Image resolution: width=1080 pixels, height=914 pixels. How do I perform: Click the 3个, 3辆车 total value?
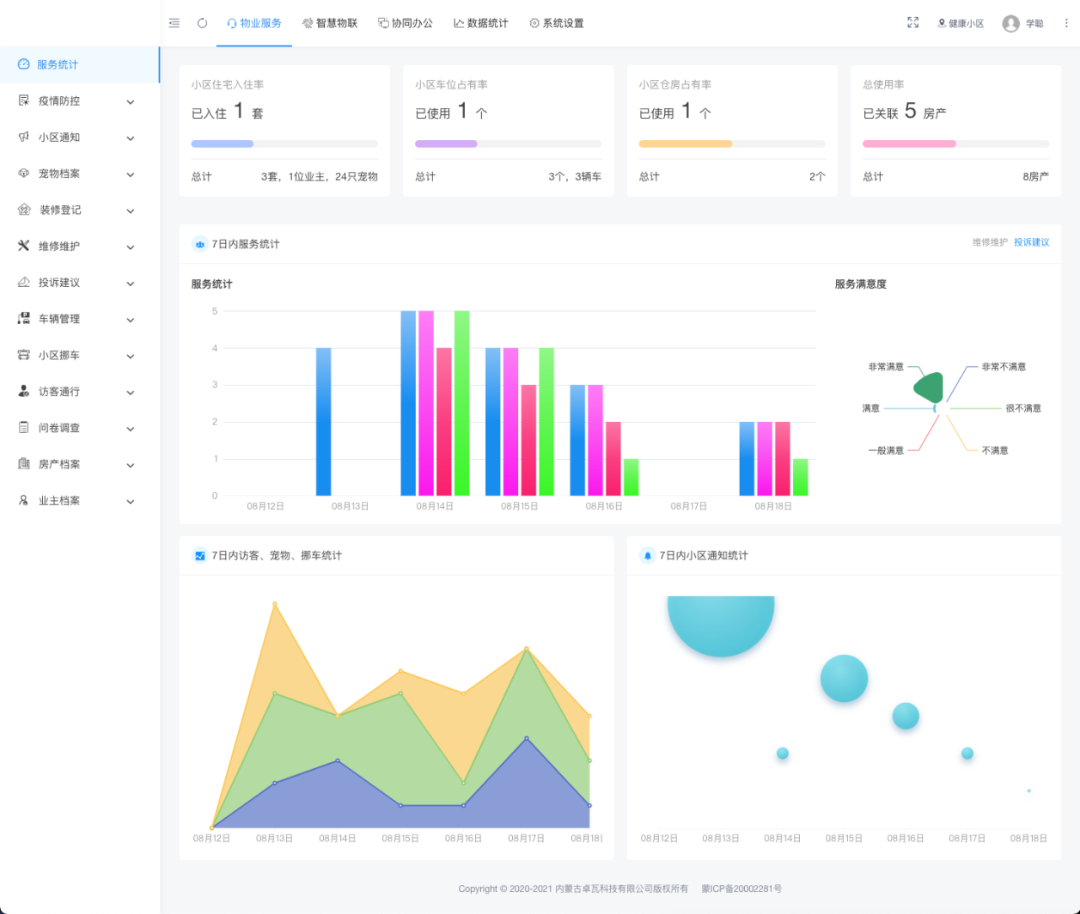575,176
